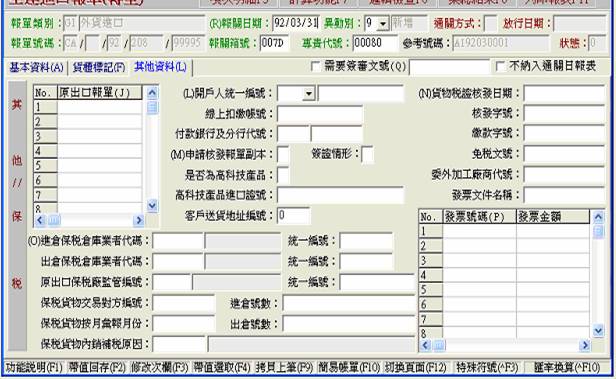Viewport: 616px width, 379px height.
Task: Click left arrow of 發票 table horizontal scrollbar
Action: (x=425, y=345)
